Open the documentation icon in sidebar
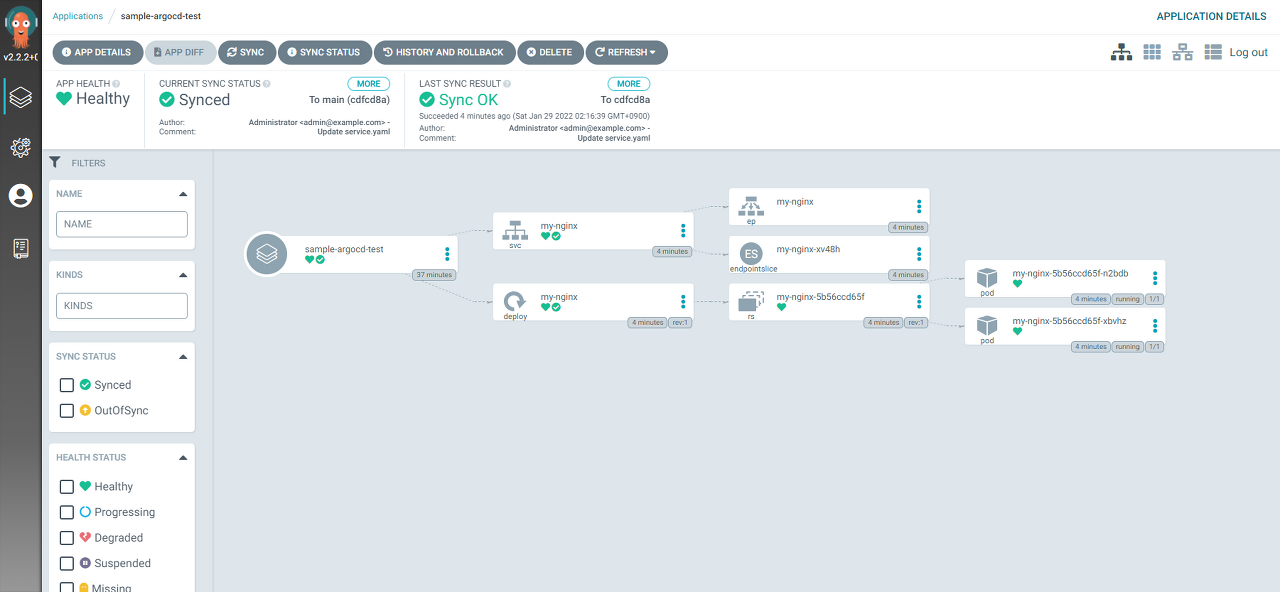The image size is (1280, 592). click(20, 248)
